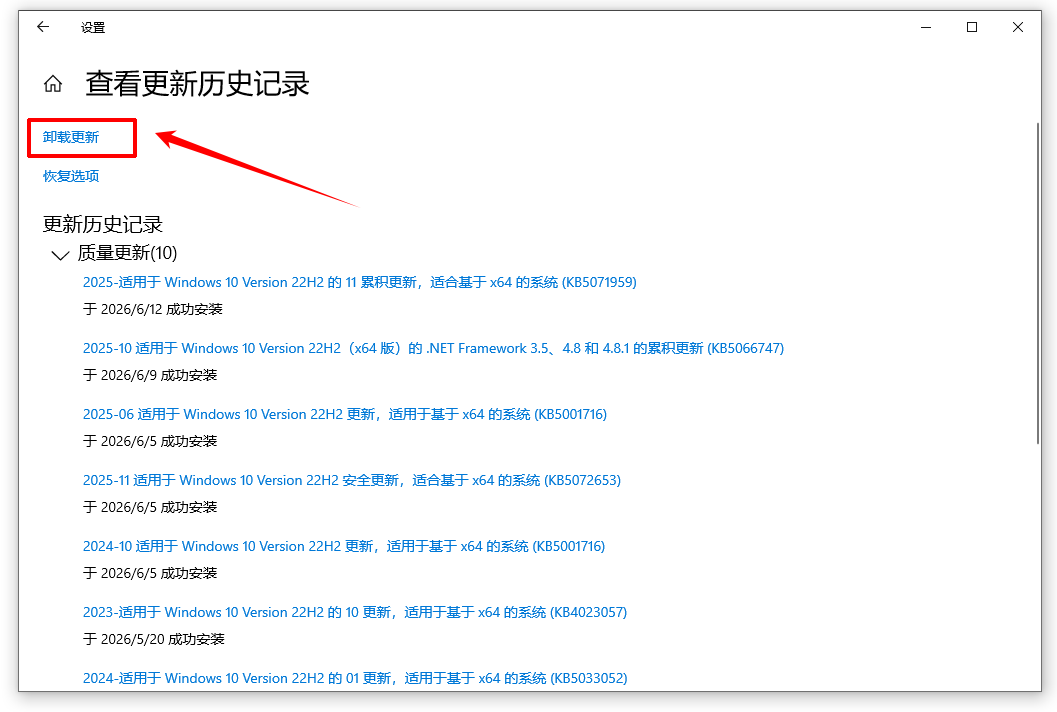Image resolution: width=1057 pixels, height=712 pixels.
Task: Minimize the Settings window
Action: 926,27
